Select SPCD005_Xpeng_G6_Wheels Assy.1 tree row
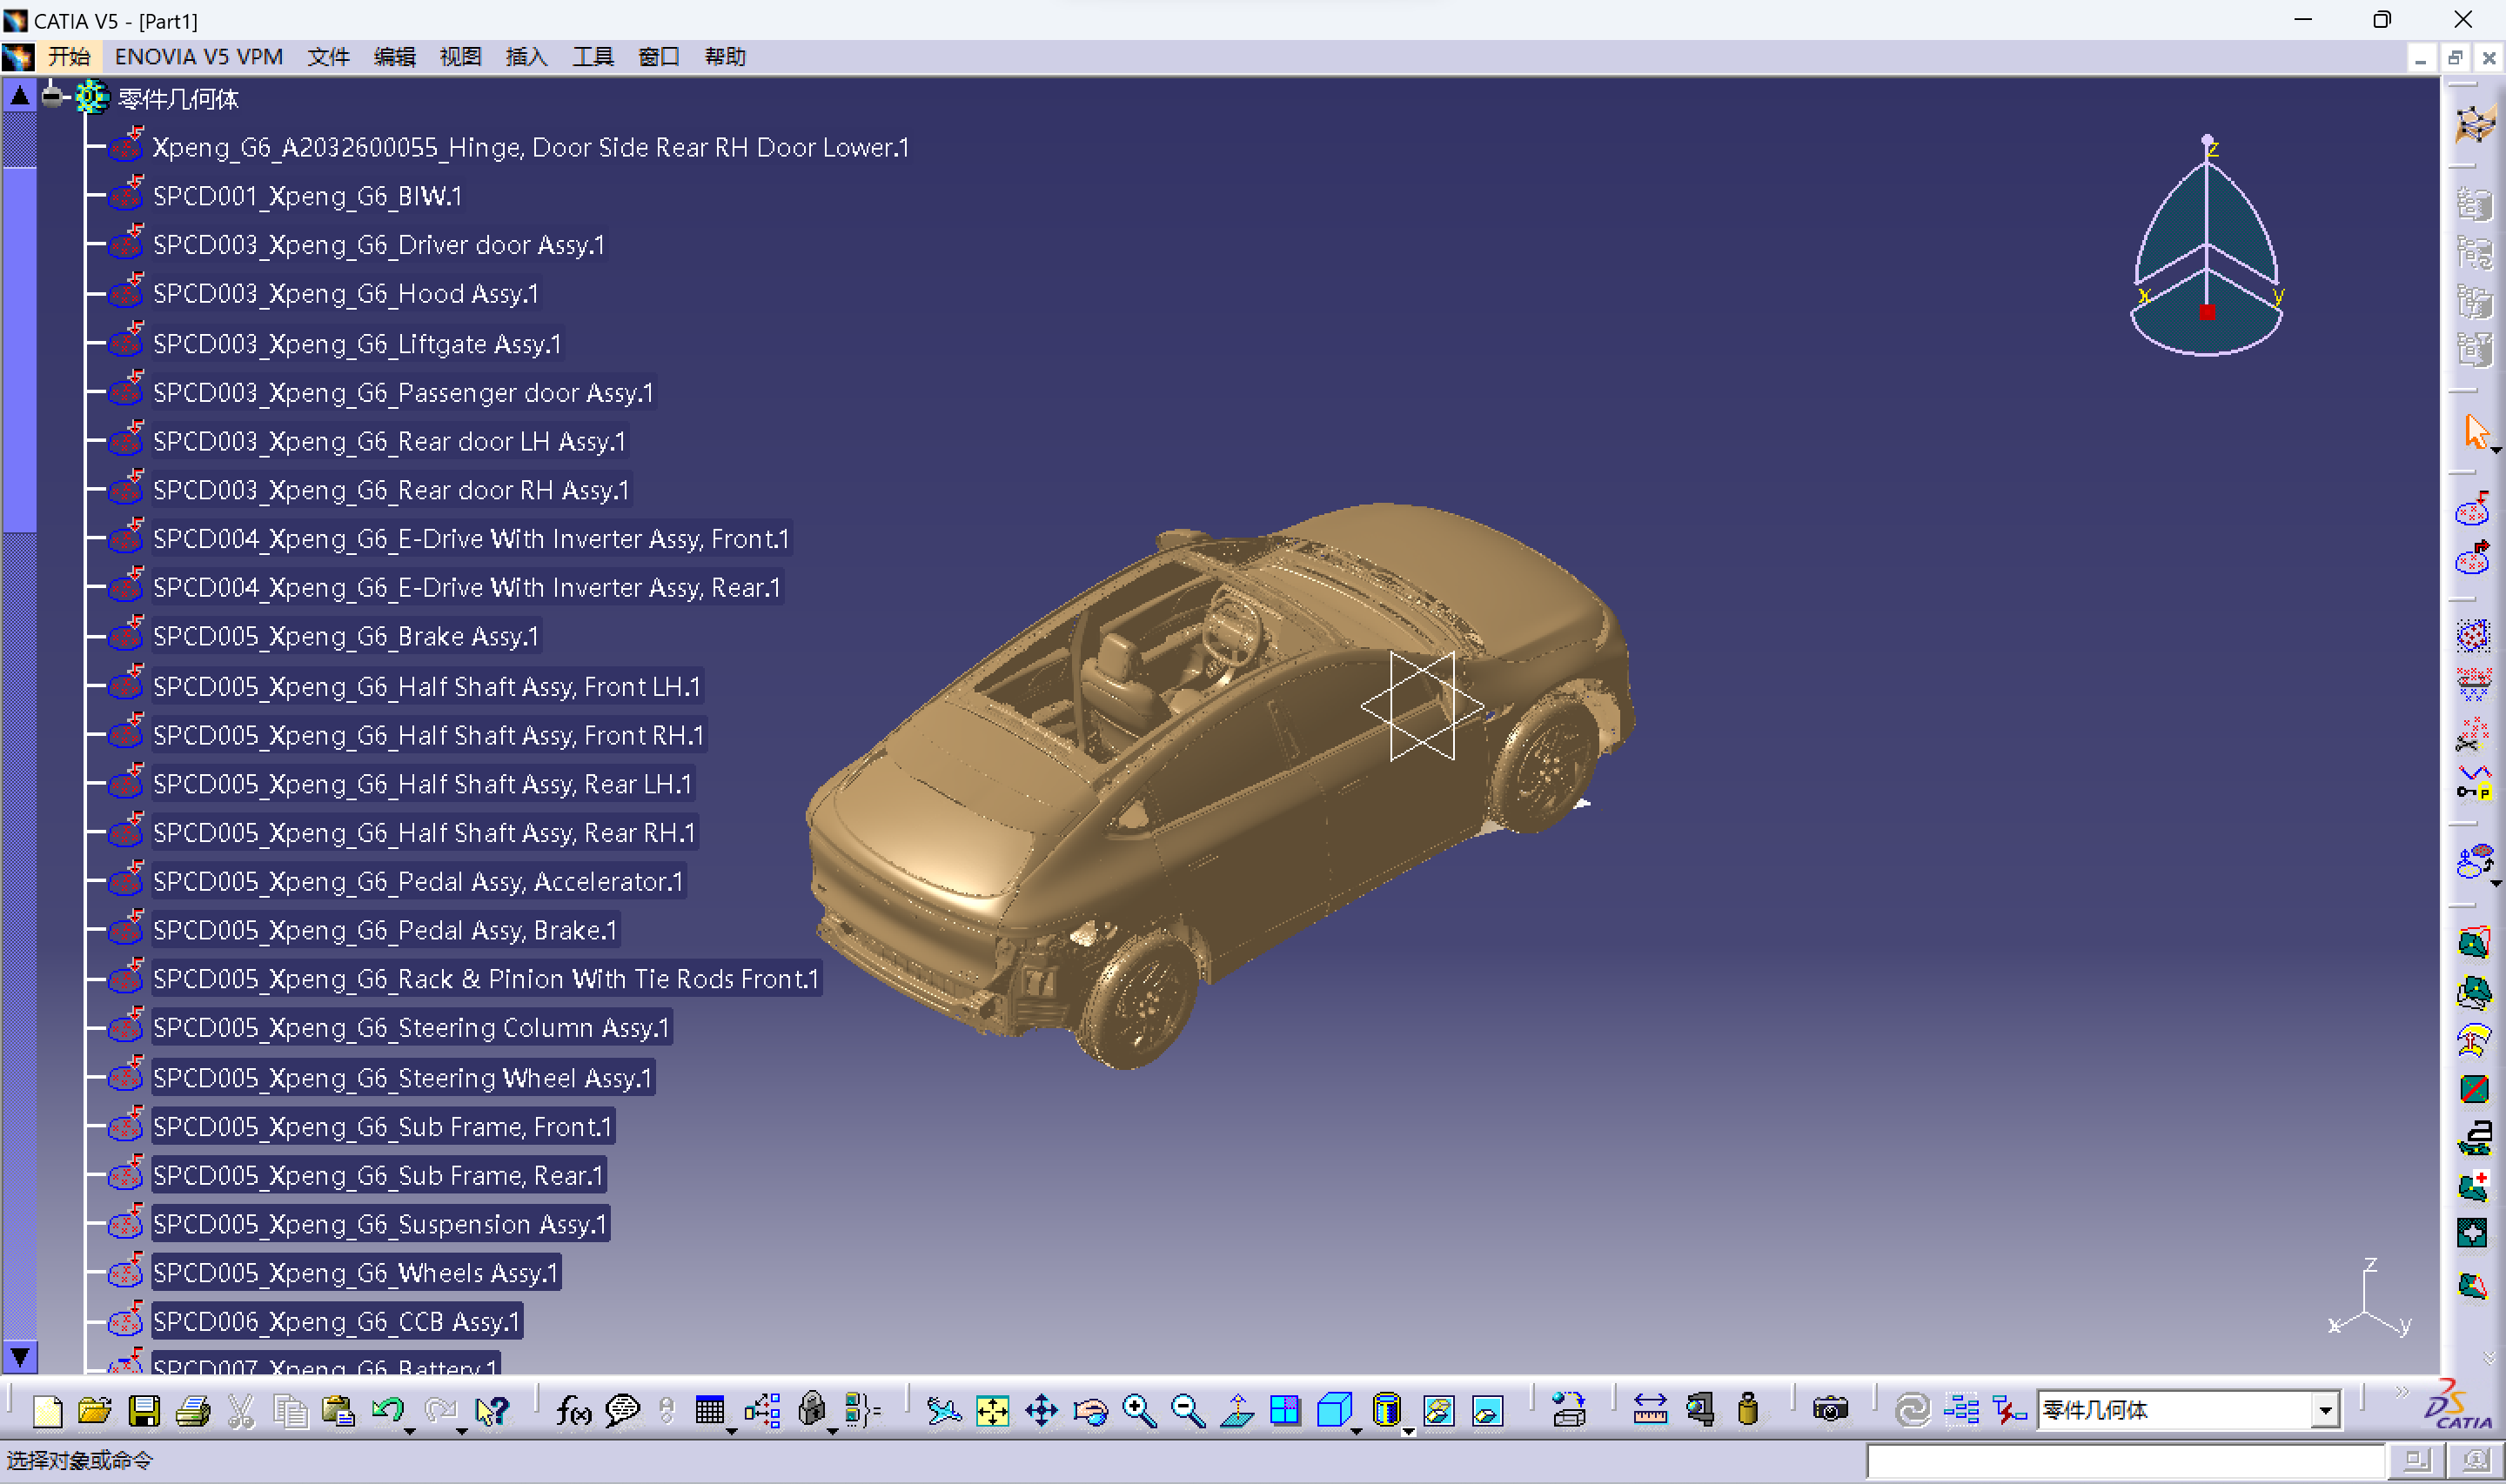The image size is (2506, 1484). click(356, 1273)
